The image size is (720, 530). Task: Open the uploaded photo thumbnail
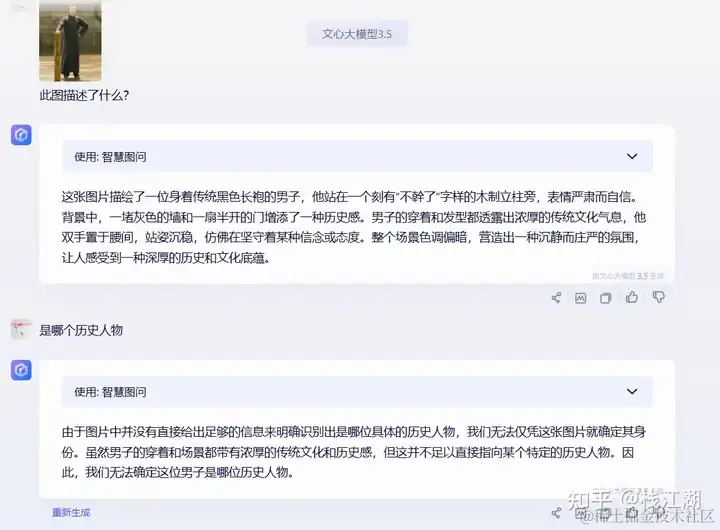tap(70, 40)
